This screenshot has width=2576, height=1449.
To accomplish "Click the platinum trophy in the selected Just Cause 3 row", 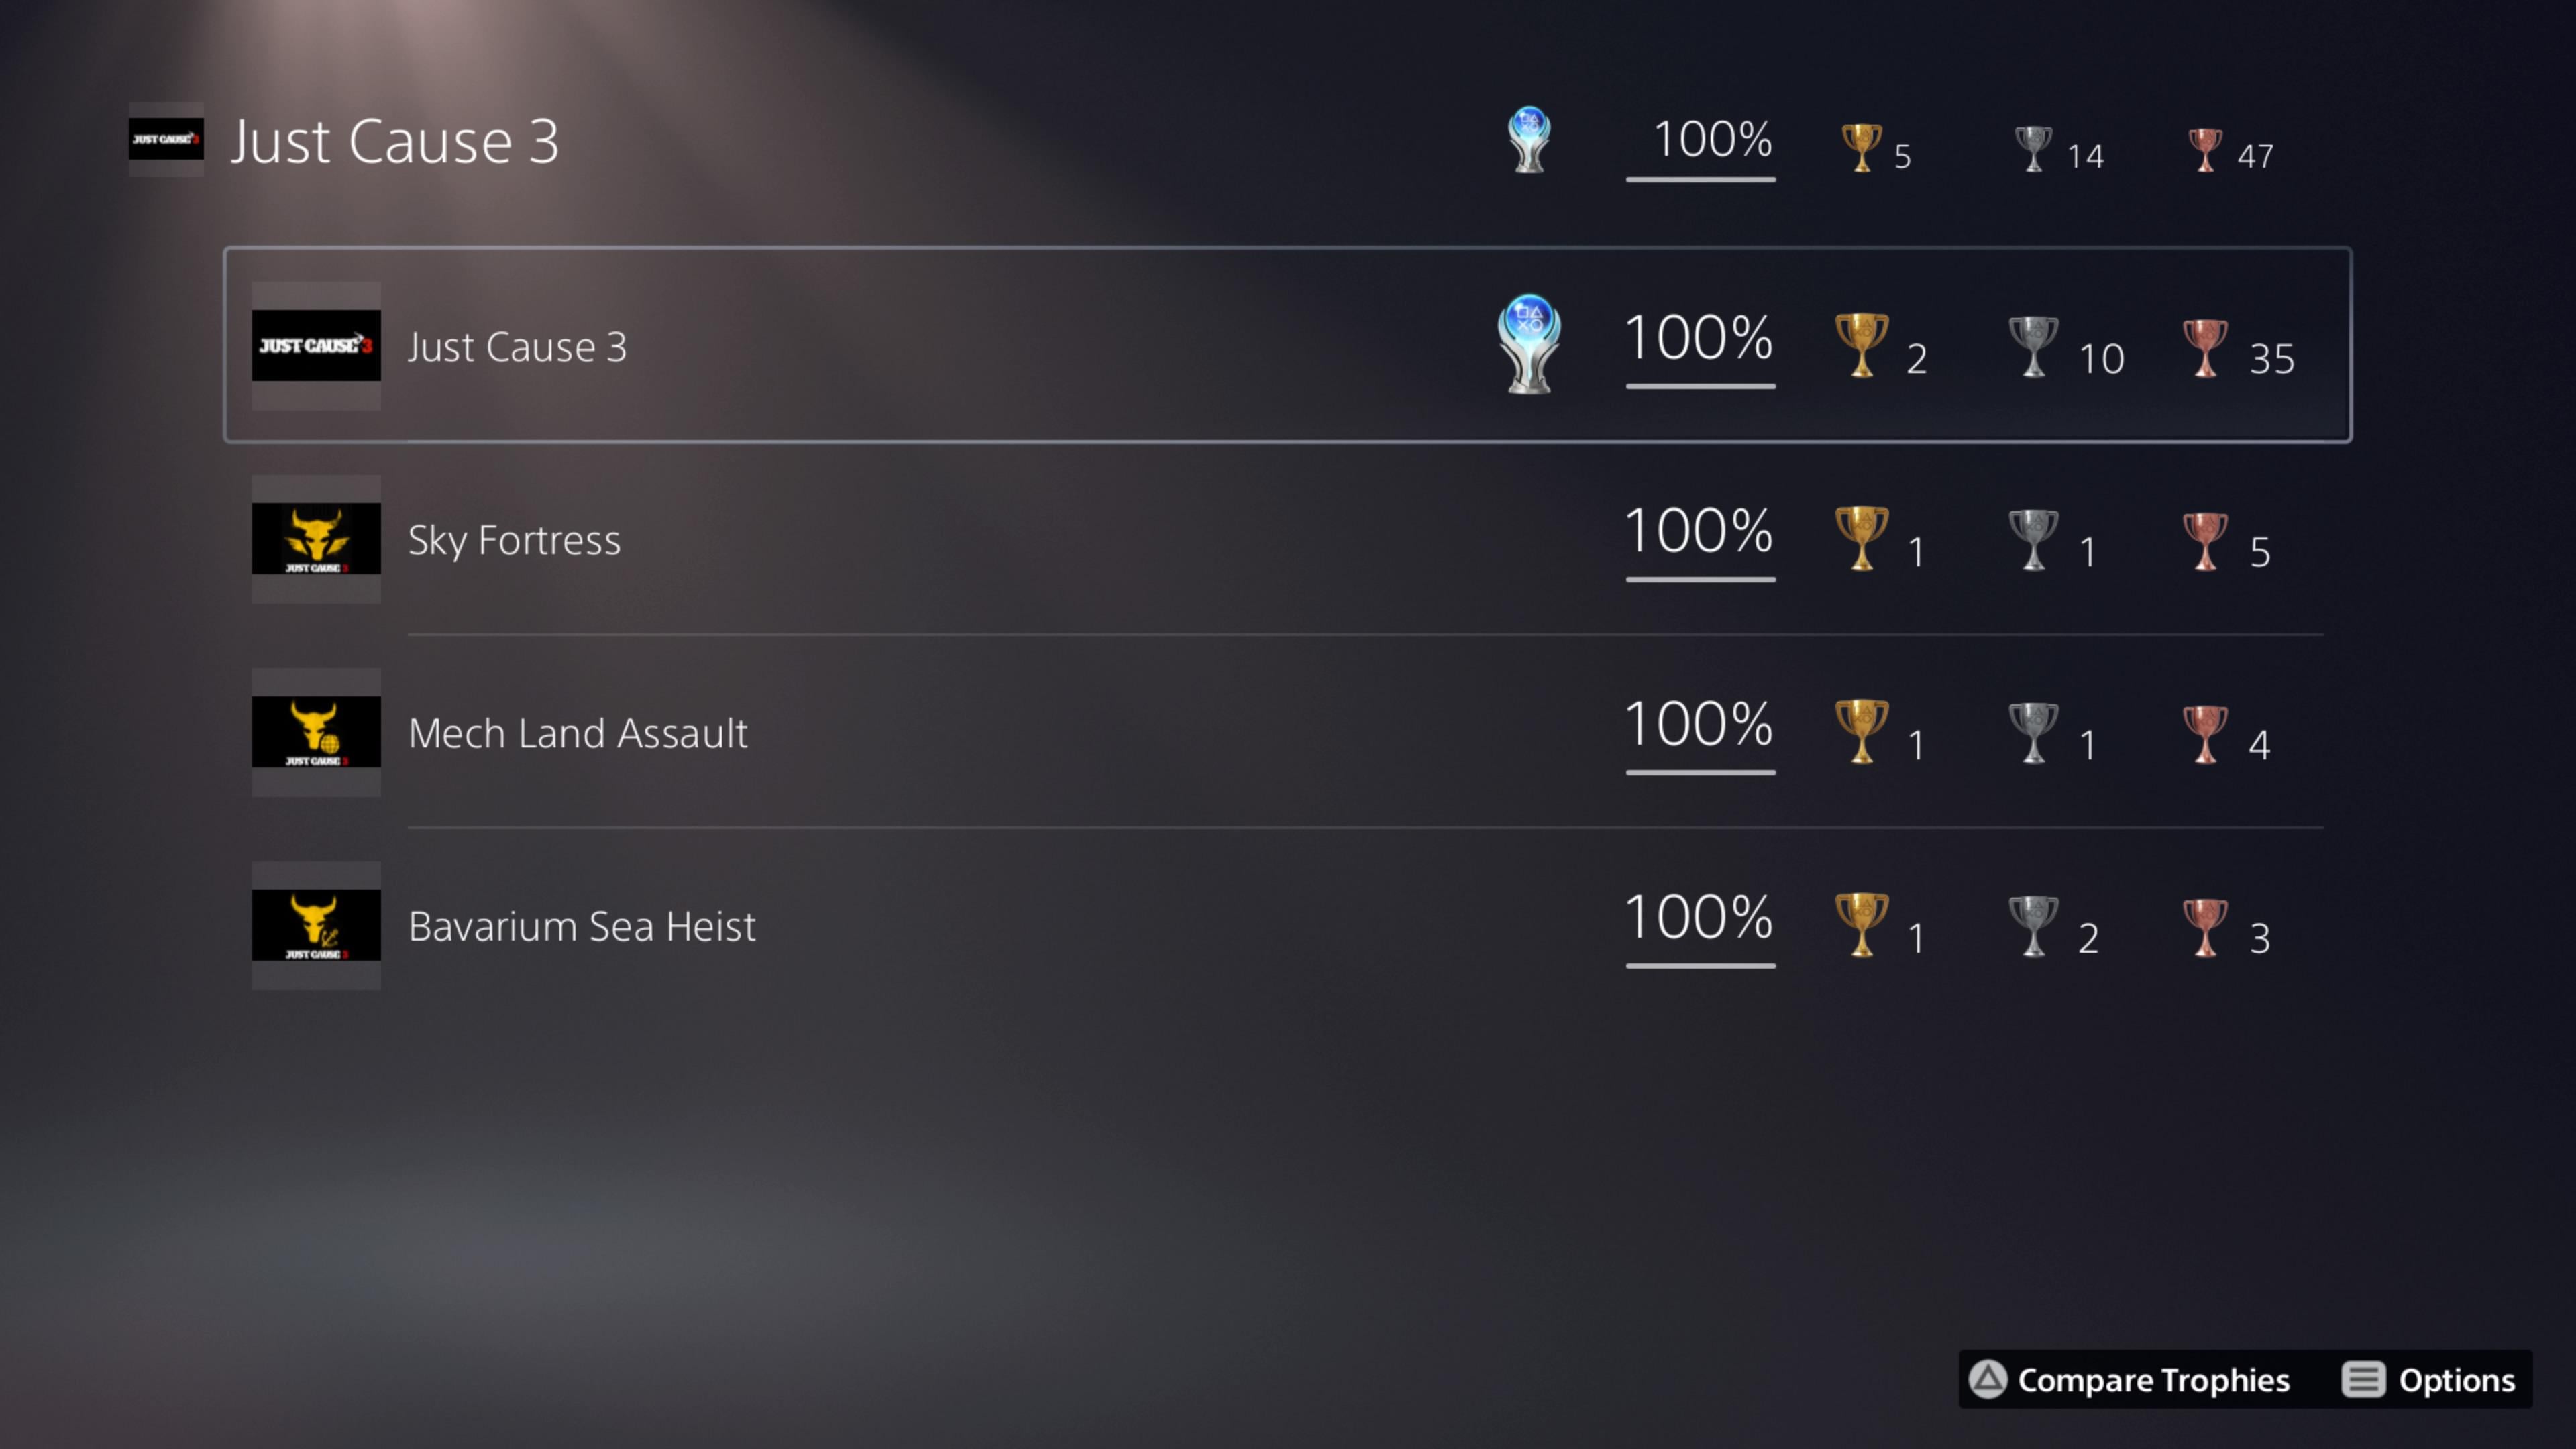I will 1528,343.
